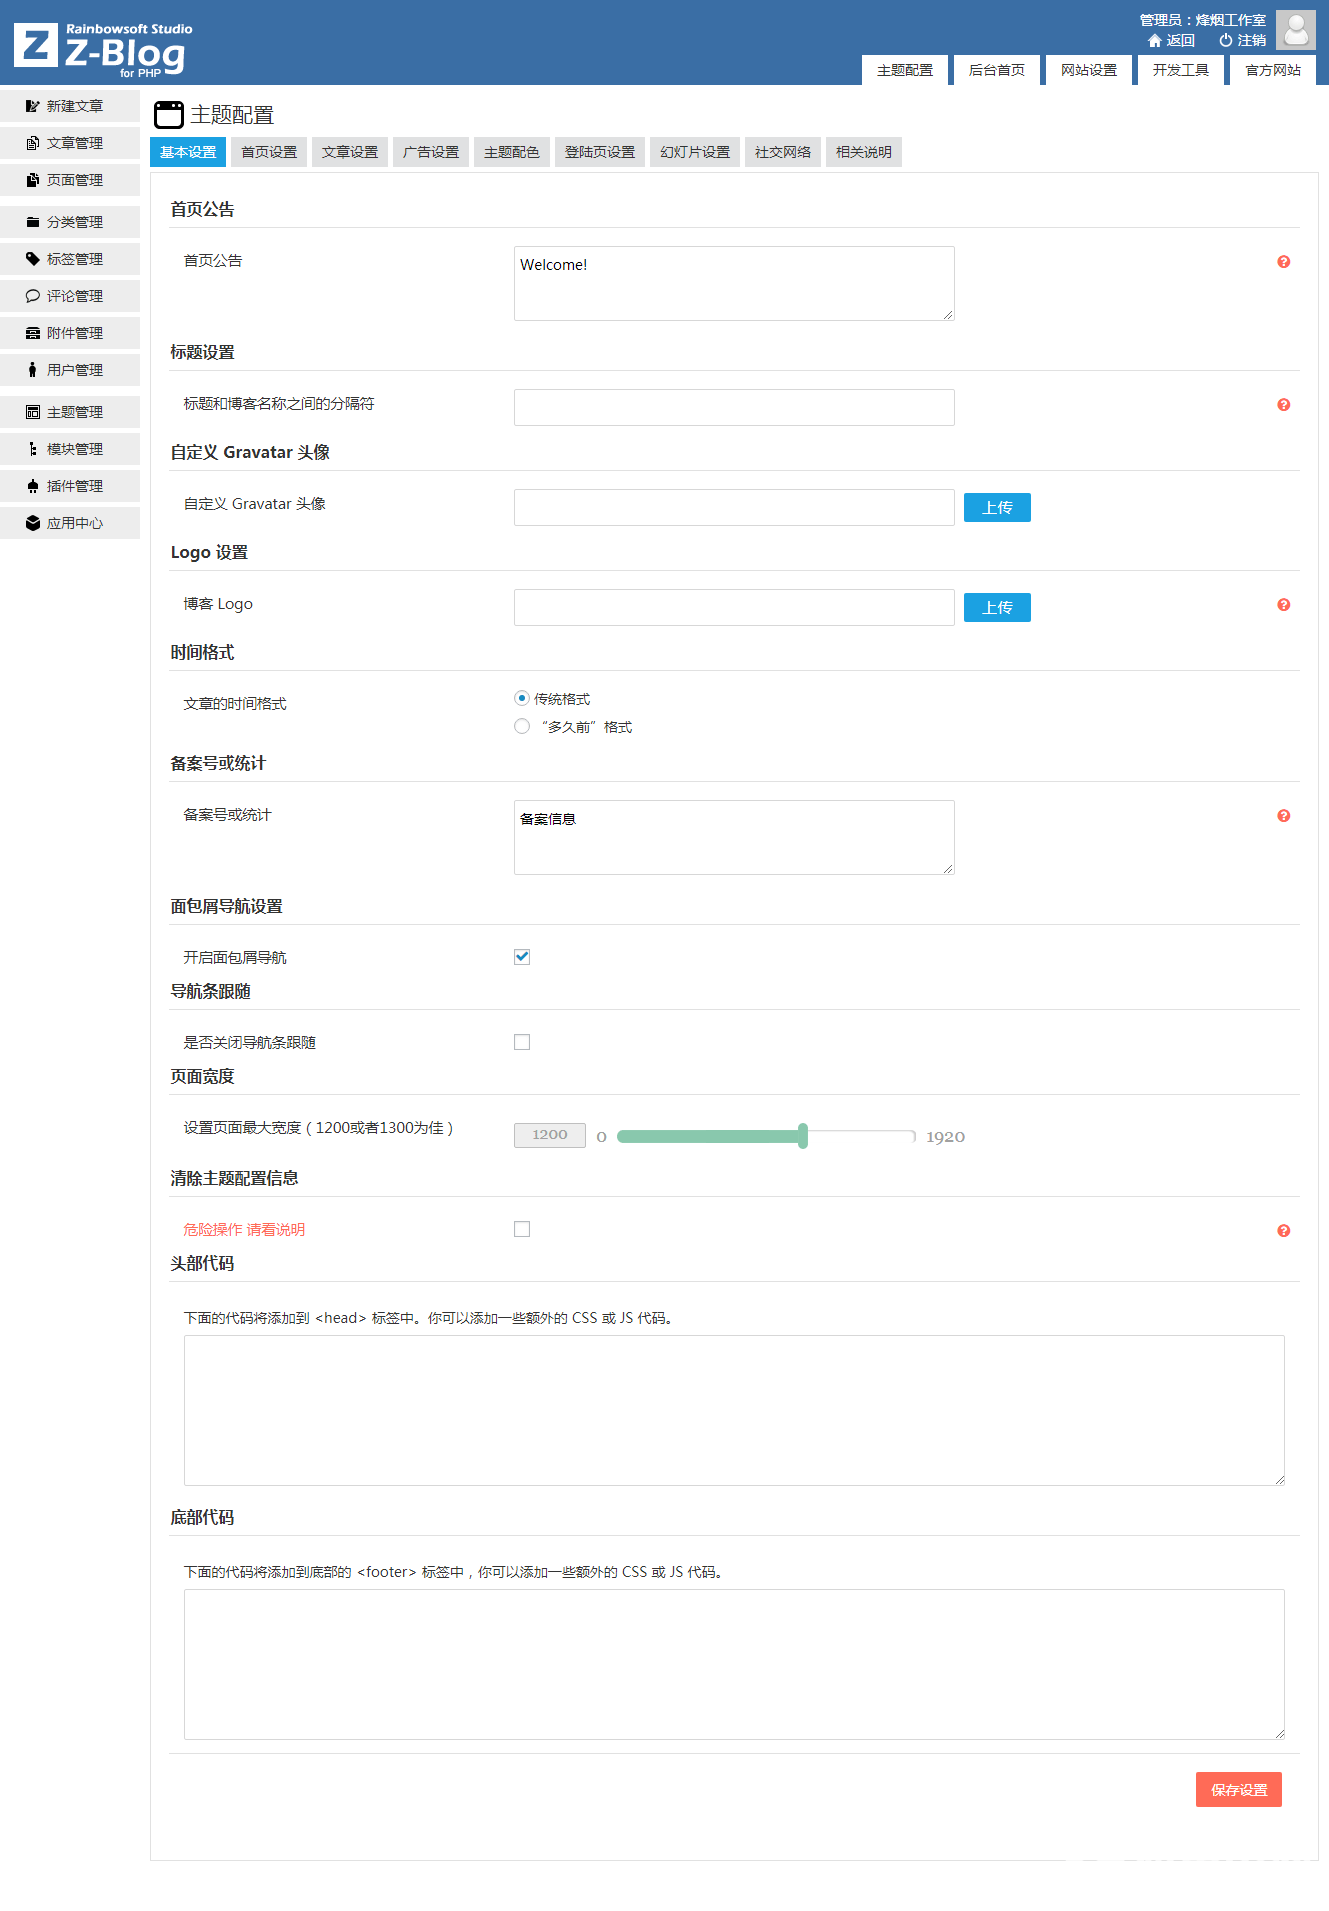This screenshot has width=1329, height=1911.
Task: Click the 附件管理 icon
Action: [33, 333]
